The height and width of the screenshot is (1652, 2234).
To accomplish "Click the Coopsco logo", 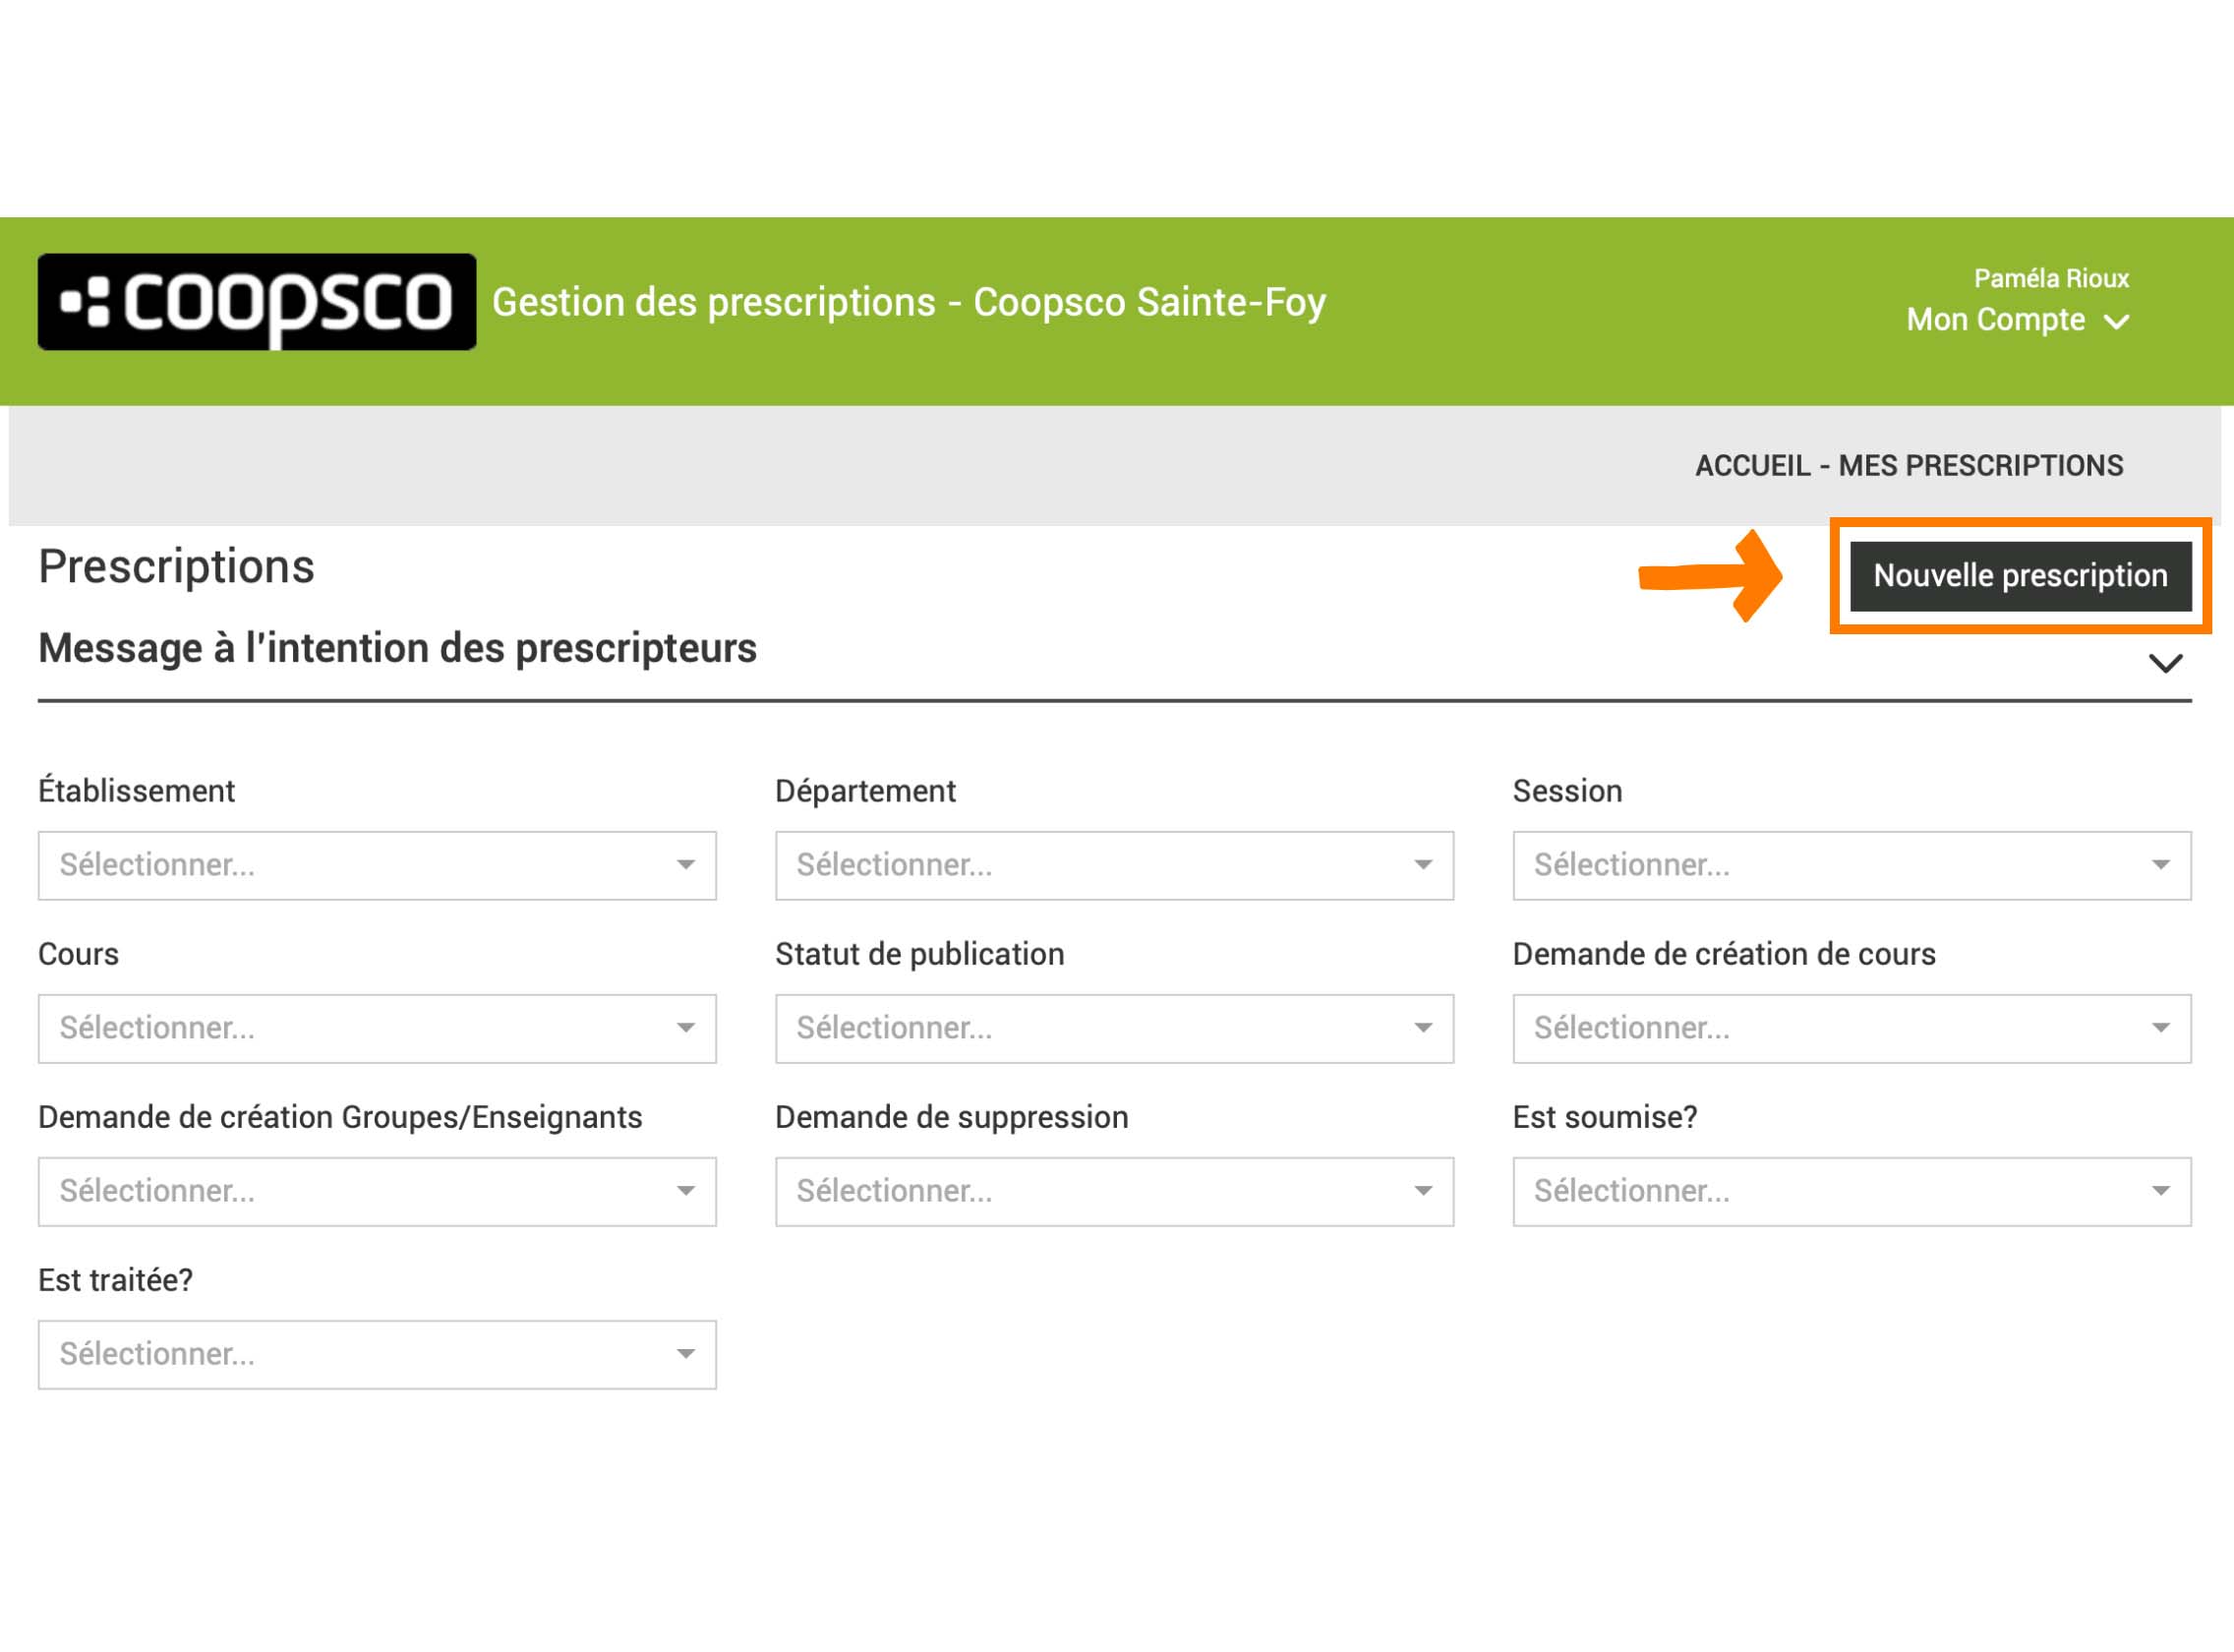I will pyautogui.click(x=256, y=302).
